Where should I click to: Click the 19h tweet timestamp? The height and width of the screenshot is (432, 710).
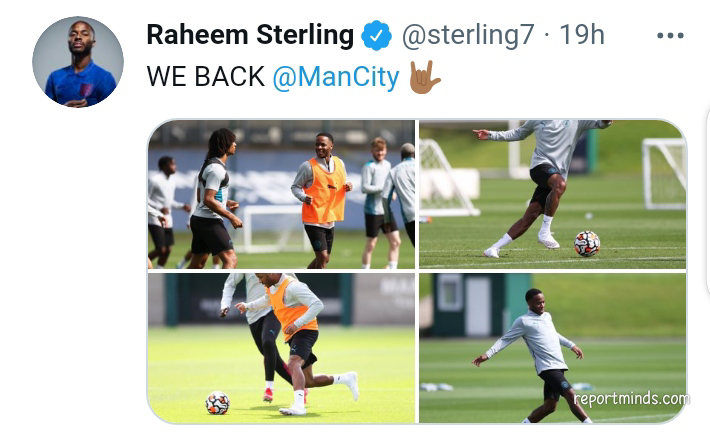click(581, 35)
